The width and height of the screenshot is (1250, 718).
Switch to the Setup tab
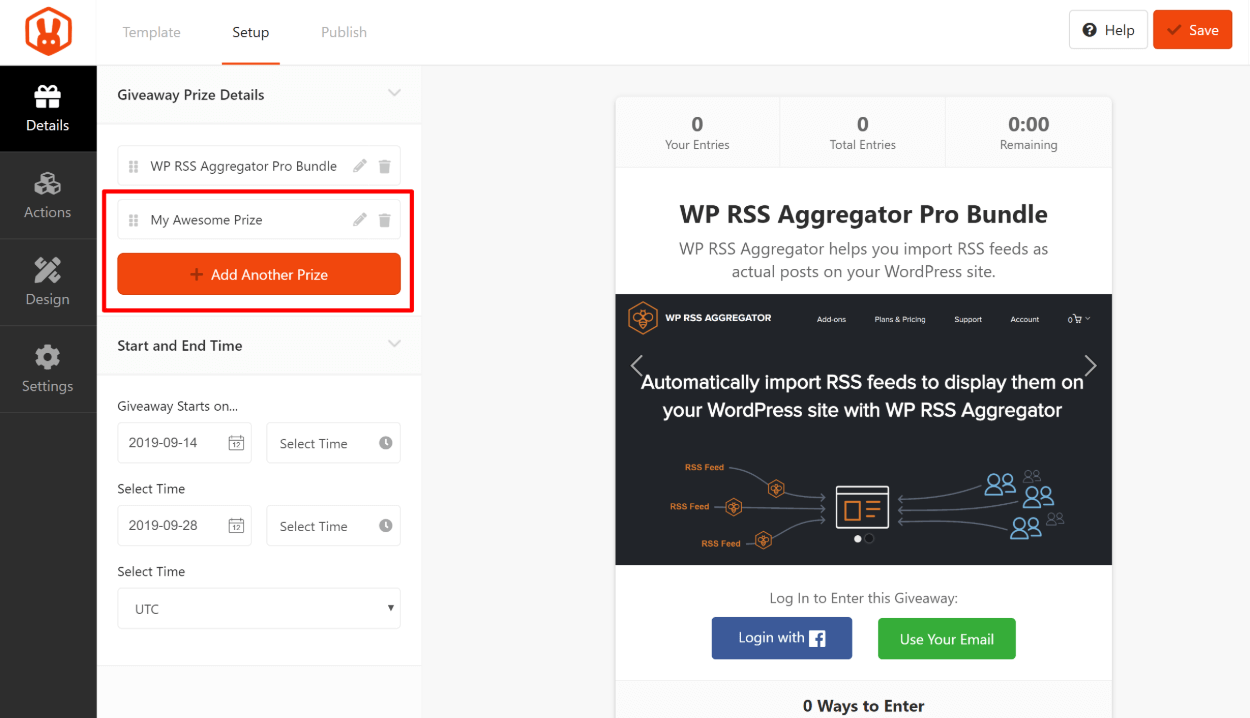(251, 32)
